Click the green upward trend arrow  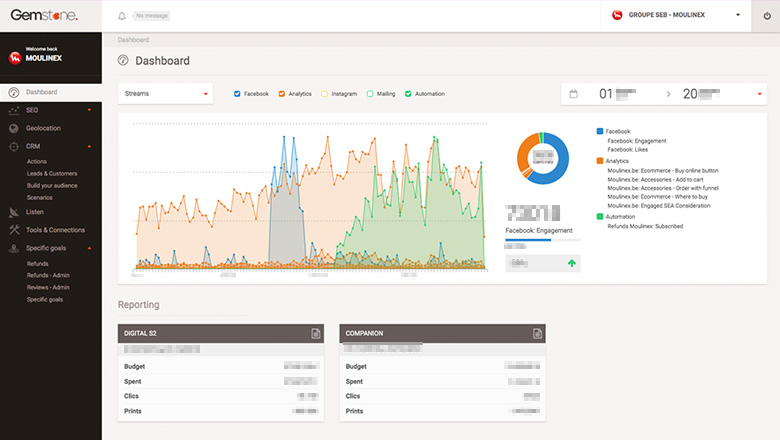click(x=572, y=263)
